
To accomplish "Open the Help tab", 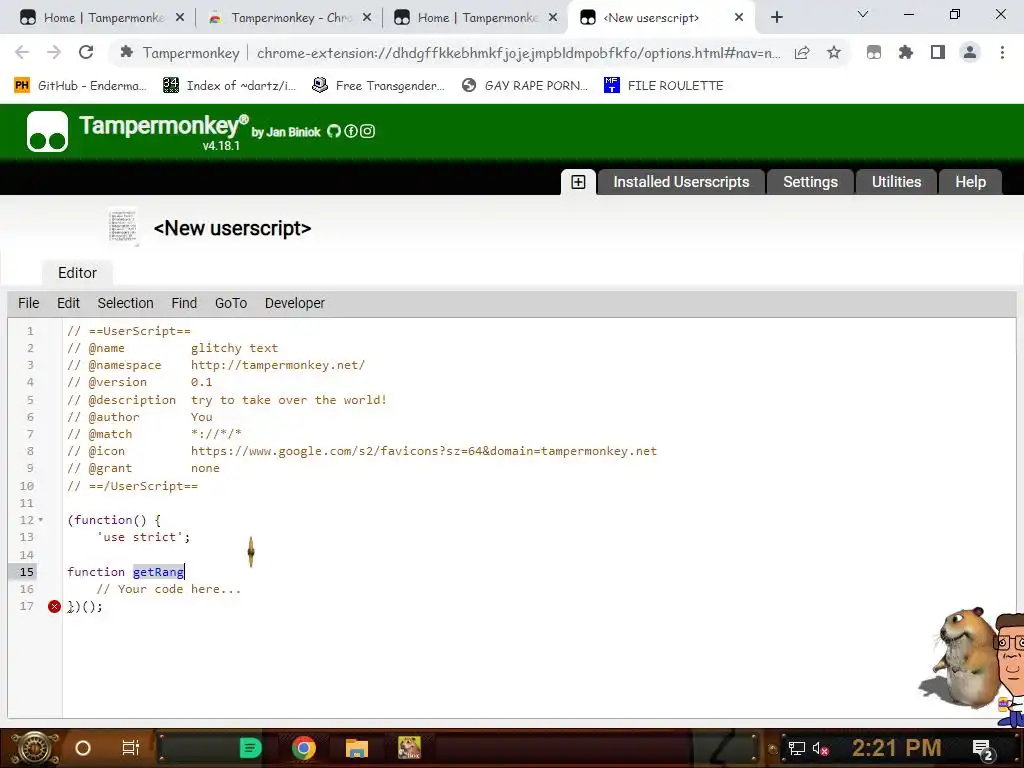I will 970,182.
